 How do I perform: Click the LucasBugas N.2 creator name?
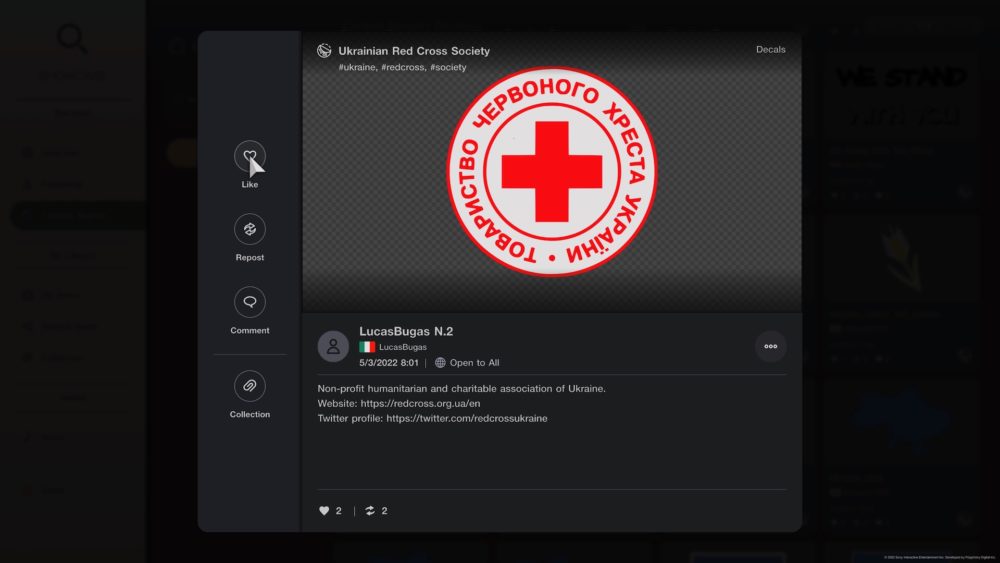pyautogui.click(x=406, y=332)
